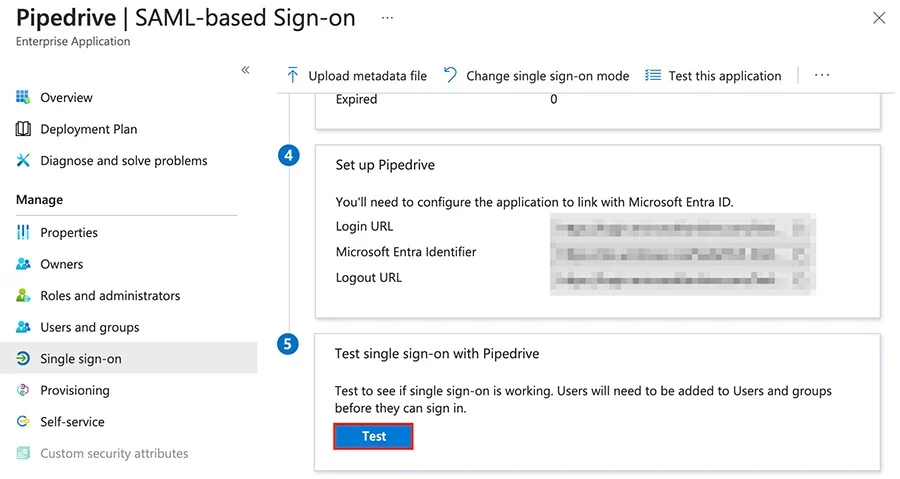
Task: Open Custom security attributes item
Action: click(x=114, y=453)
